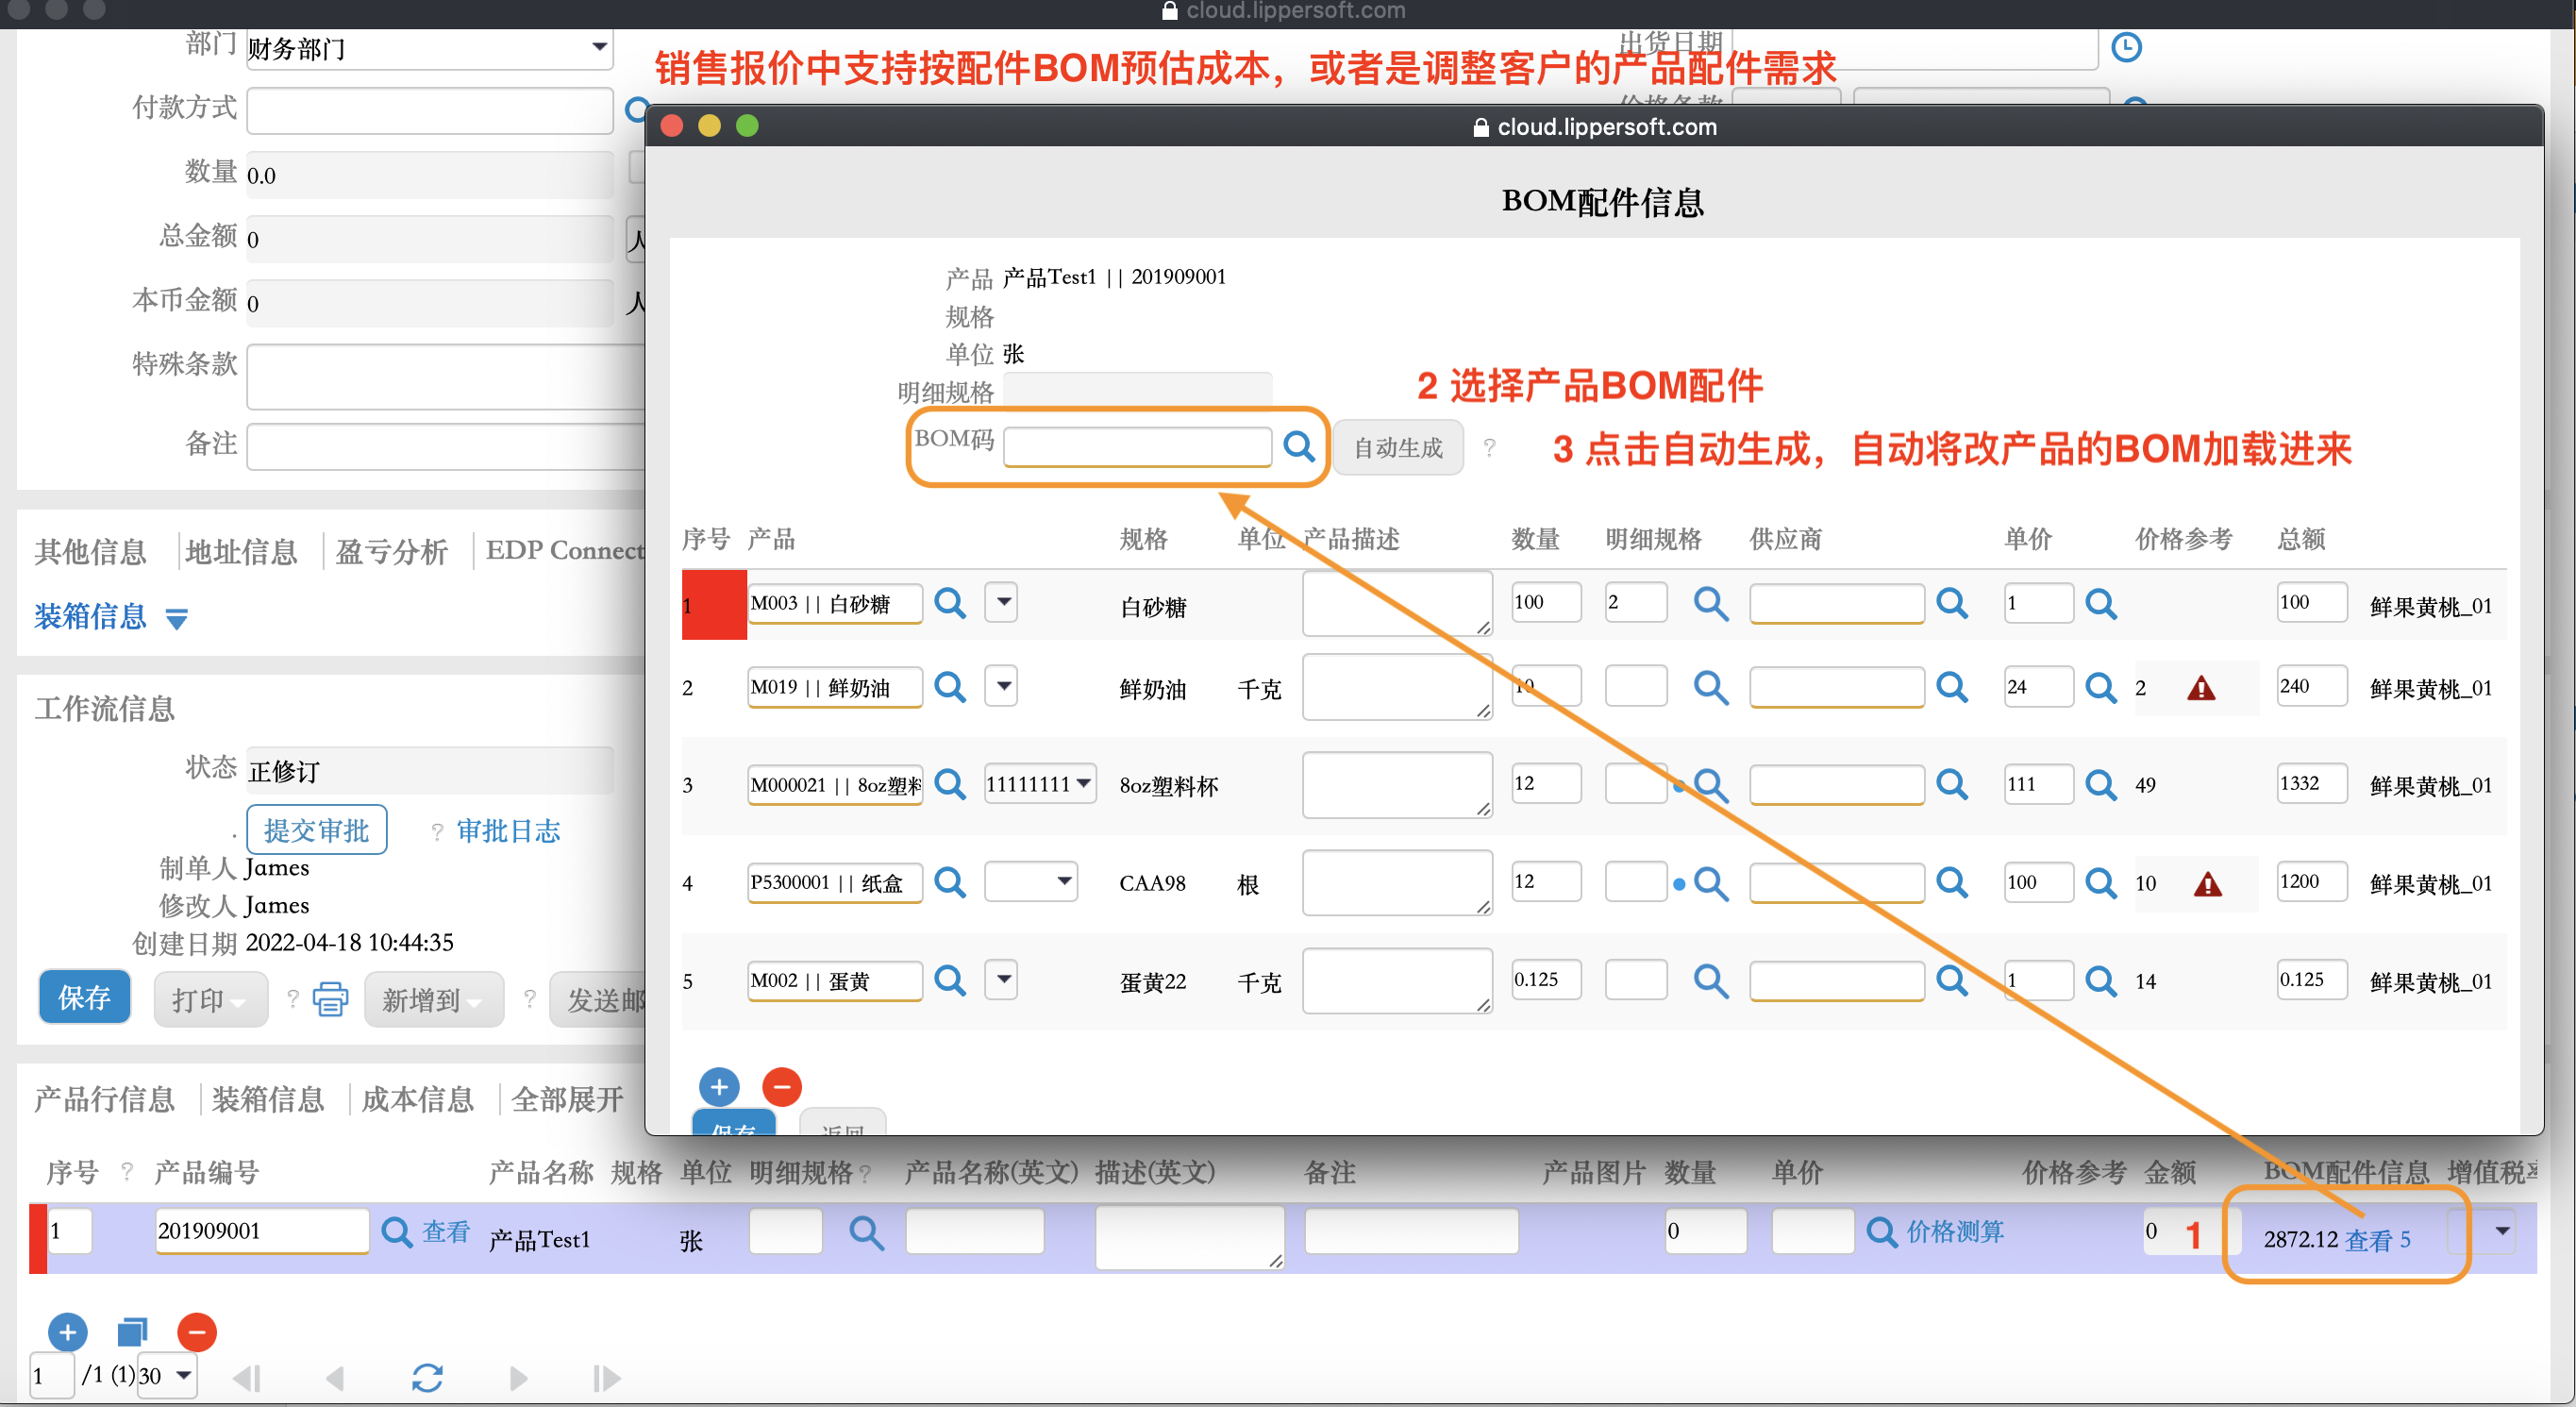Click the 提交审批 button
The width and height of the screenshot is (2576, 1407).
click(316, 830)
